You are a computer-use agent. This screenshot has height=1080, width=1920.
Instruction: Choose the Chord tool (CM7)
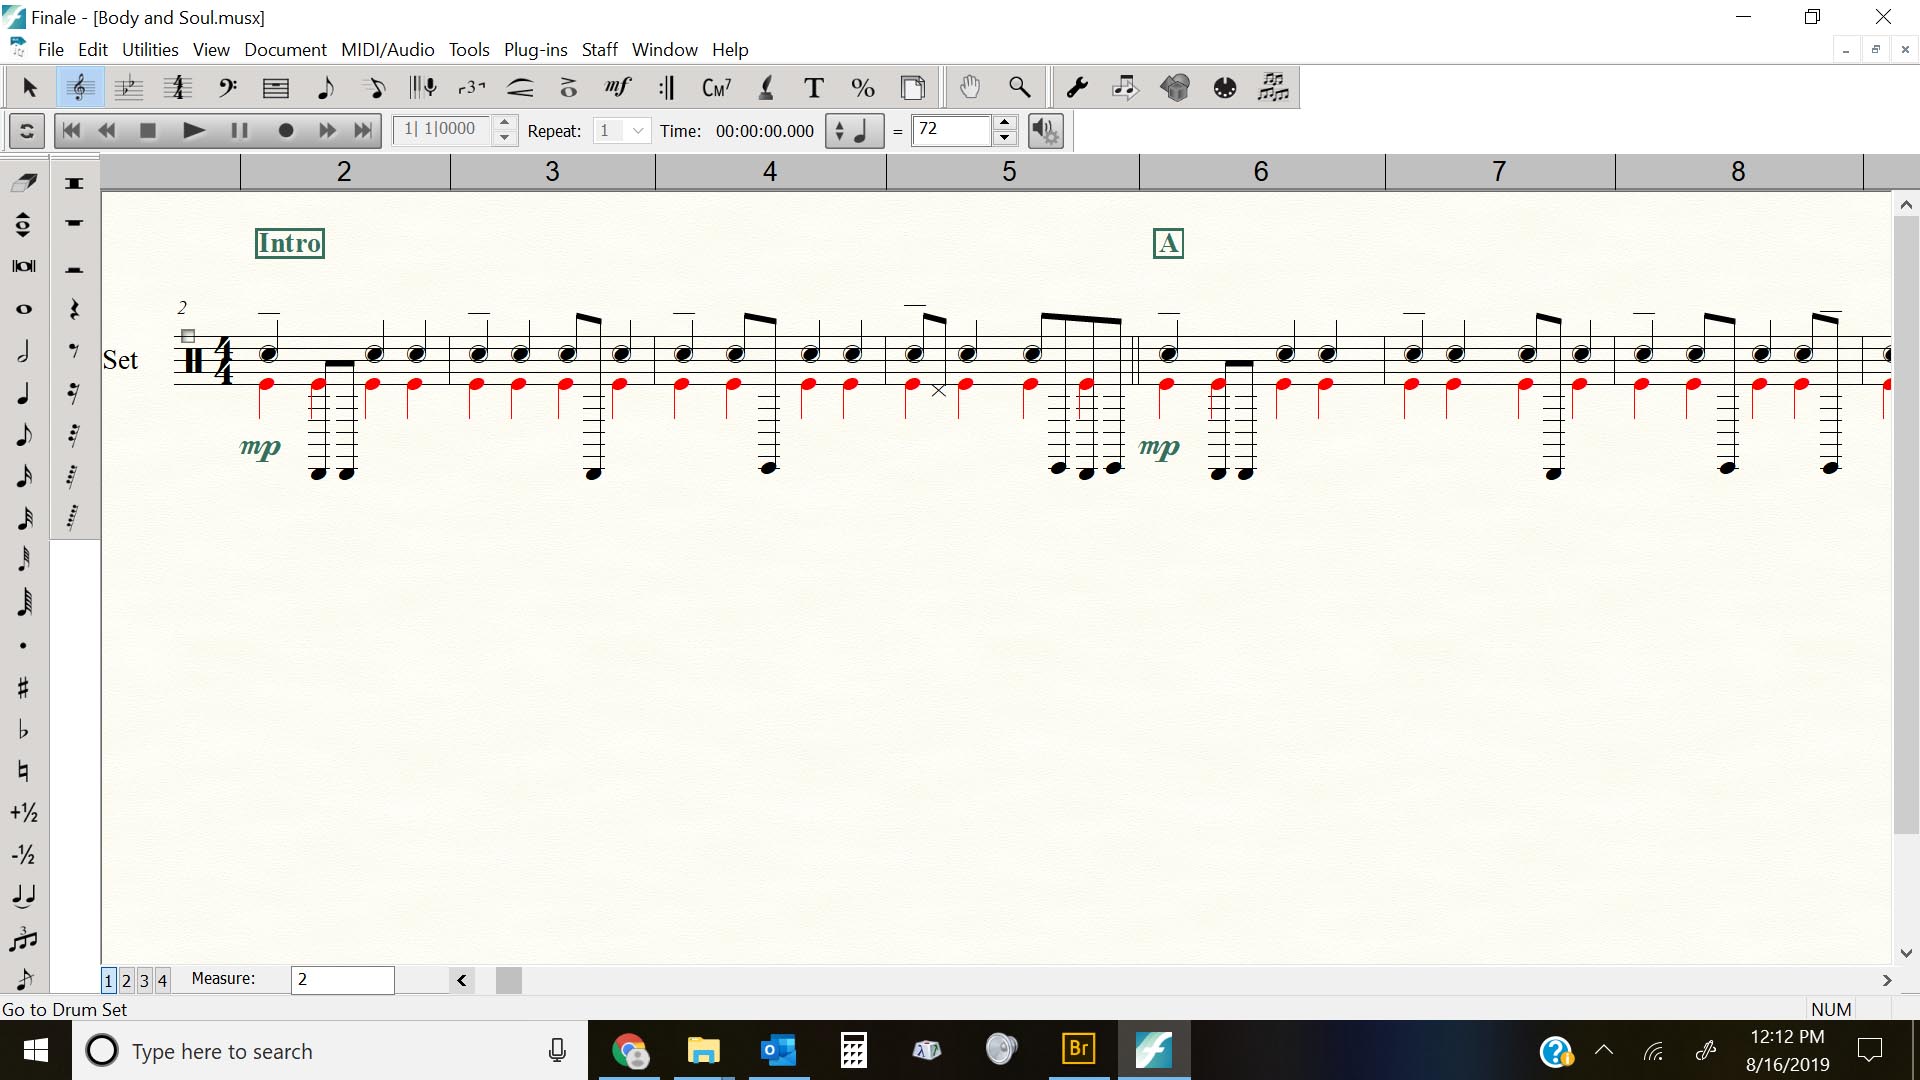(716, 88)
